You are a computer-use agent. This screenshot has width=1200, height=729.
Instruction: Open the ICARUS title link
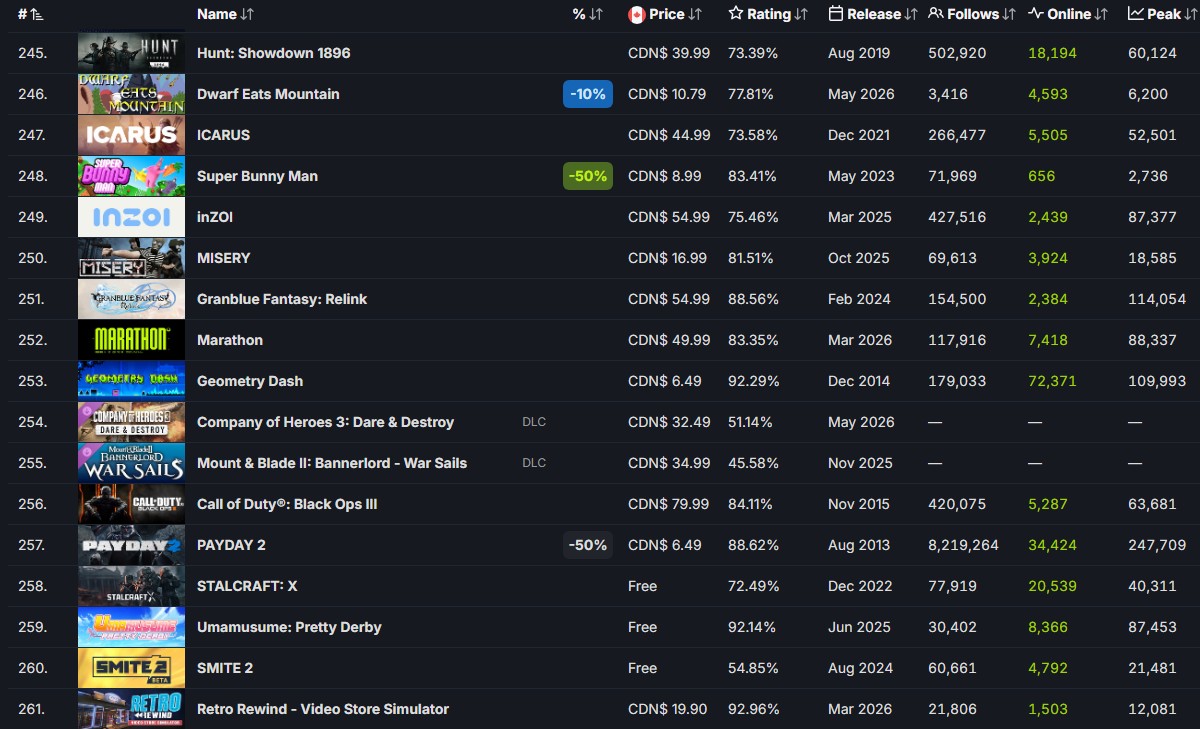tap(223, 135)
